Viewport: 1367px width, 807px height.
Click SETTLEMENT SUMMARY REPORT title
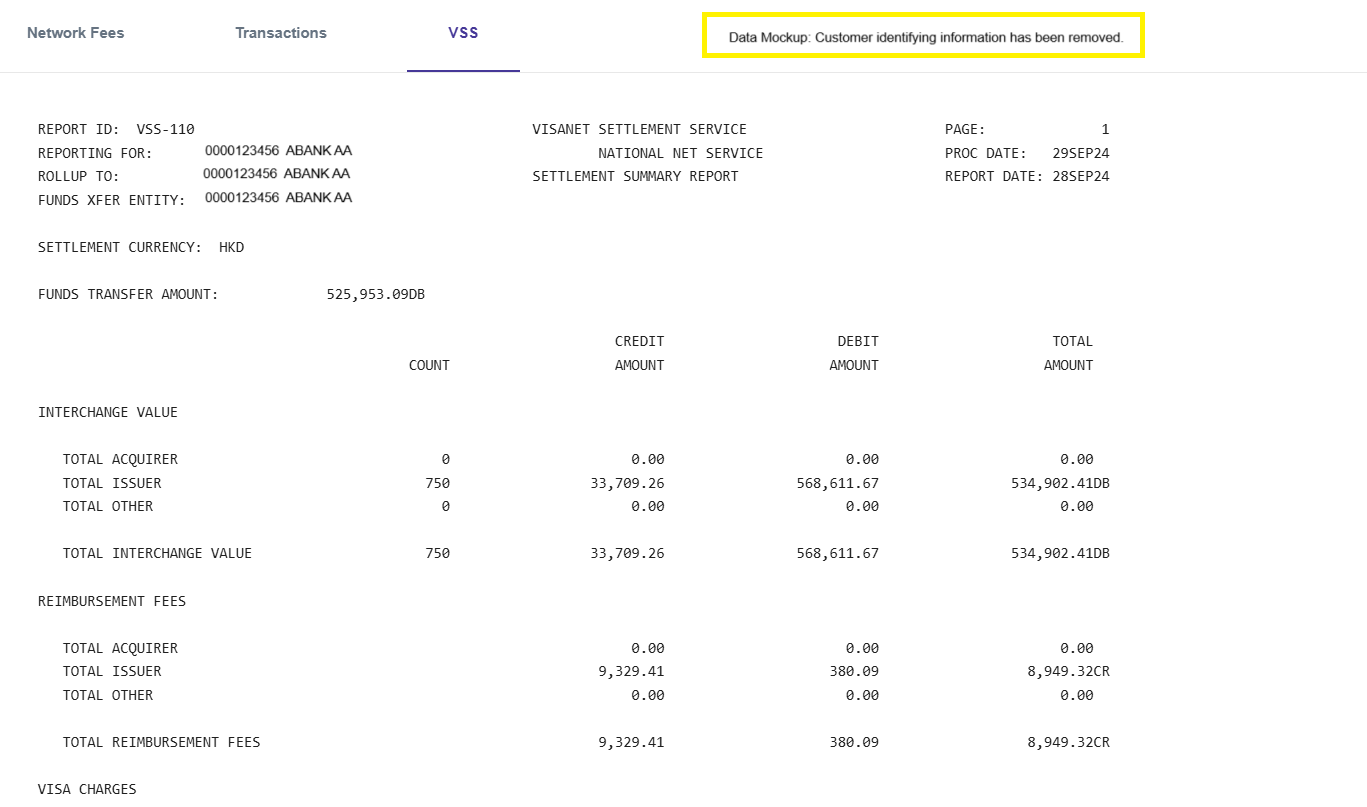[x=635, y=176]
